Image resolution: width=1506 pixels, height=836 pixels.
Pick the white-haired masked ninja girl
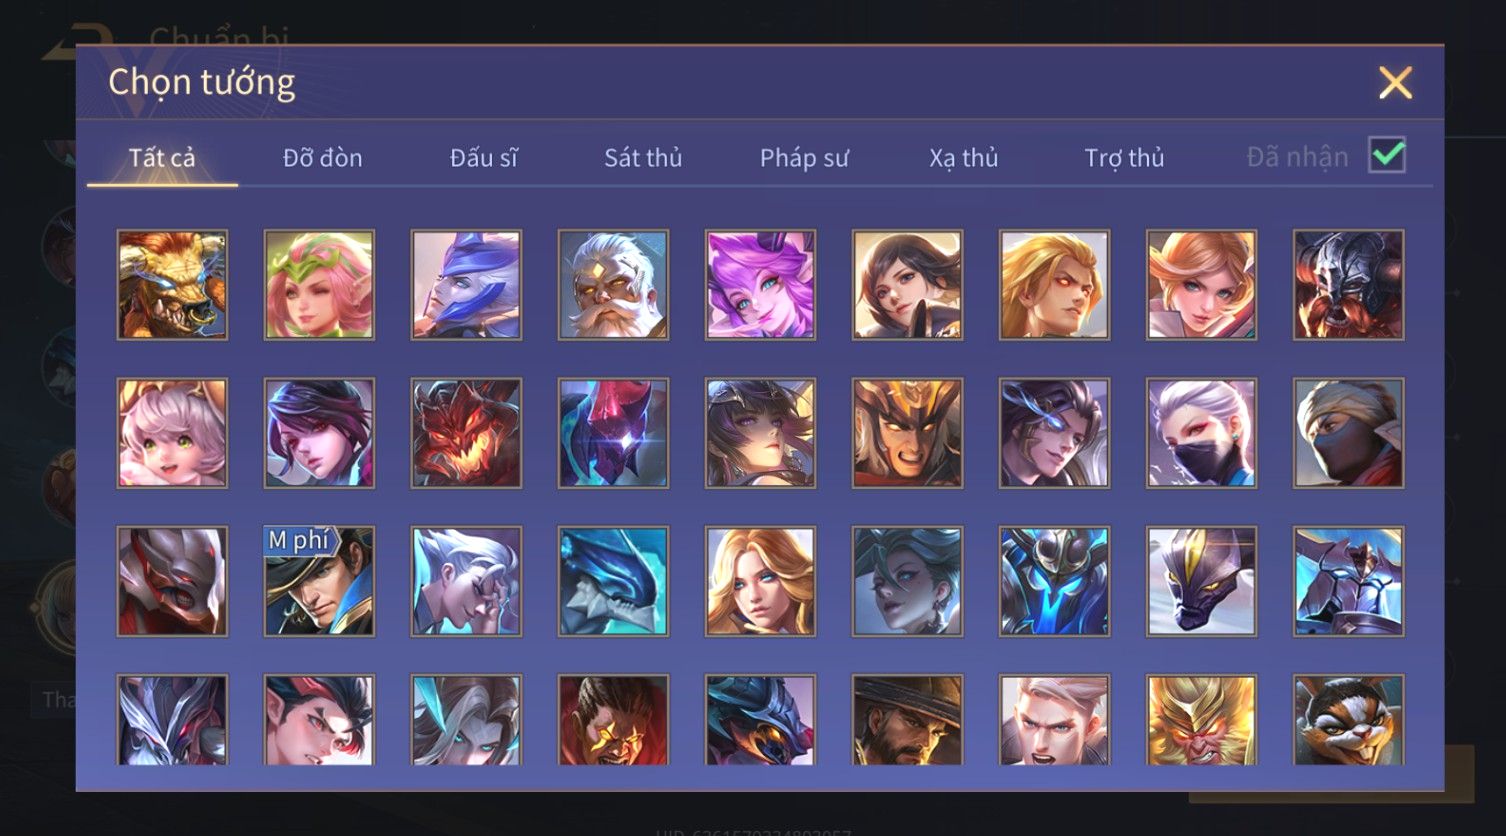pos(1201,433)
